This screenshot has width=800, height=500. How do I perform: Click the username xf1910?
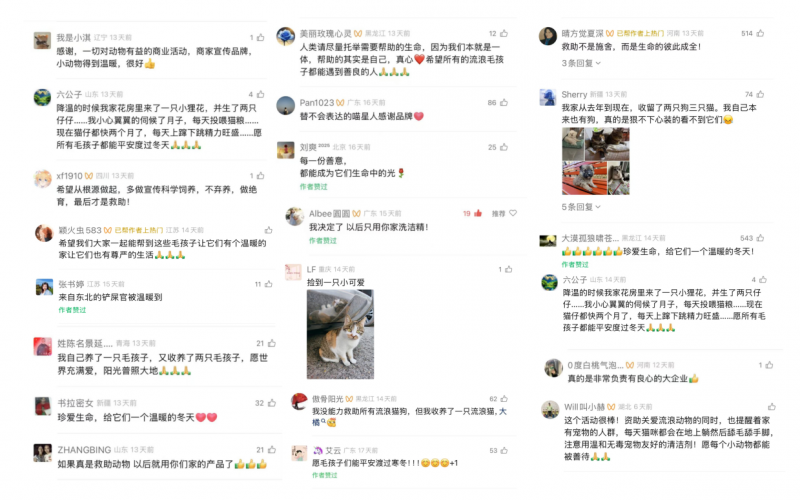coord(69,176)
